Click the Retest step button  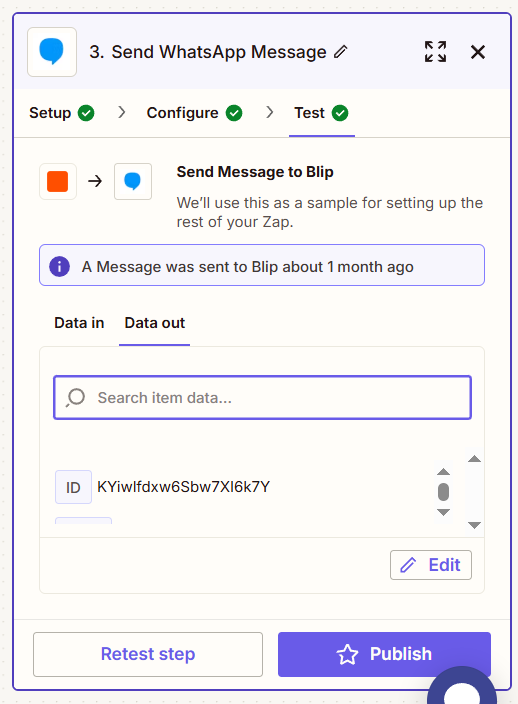pos(148,654)
